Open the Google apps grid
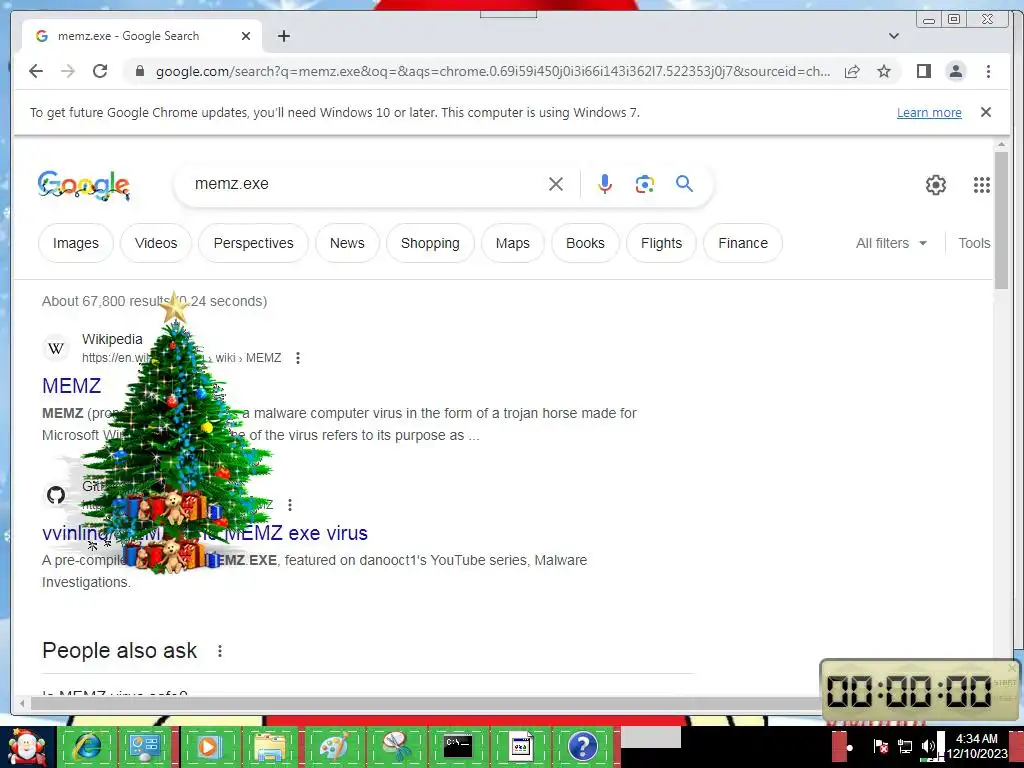The image size is (1024, 768). coord(982,185)
